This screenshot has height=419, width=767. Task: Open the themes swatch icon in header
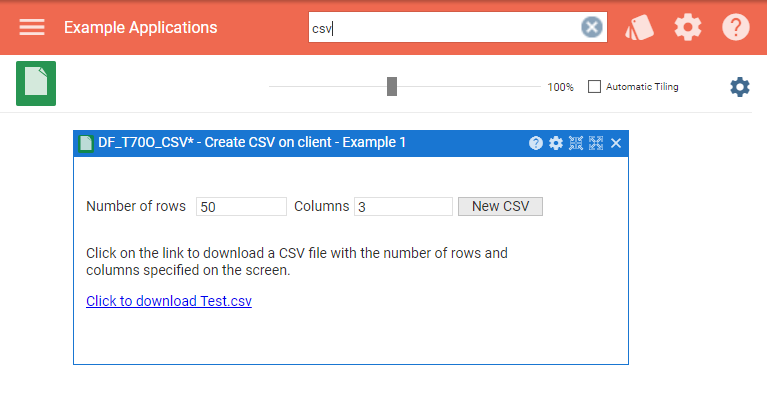(x=639, y=27)
